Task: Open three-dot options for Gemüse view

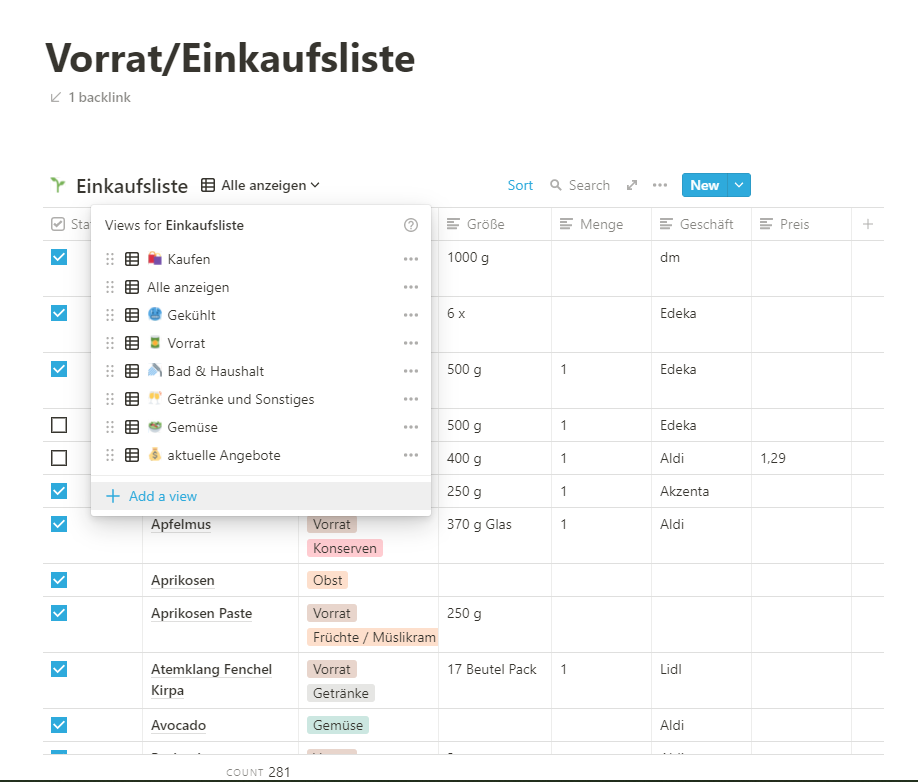Action: coord(410,427)
